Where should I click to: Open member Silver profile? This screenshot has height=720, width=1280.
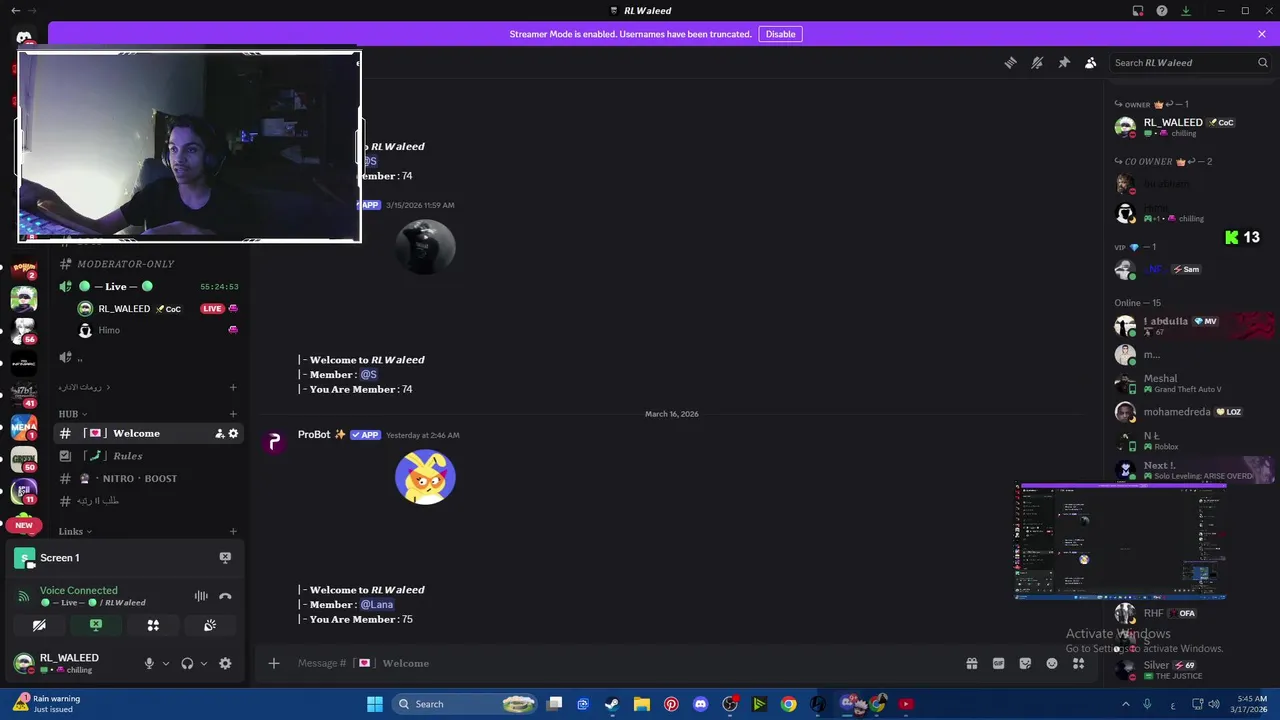click(1190, 669)
